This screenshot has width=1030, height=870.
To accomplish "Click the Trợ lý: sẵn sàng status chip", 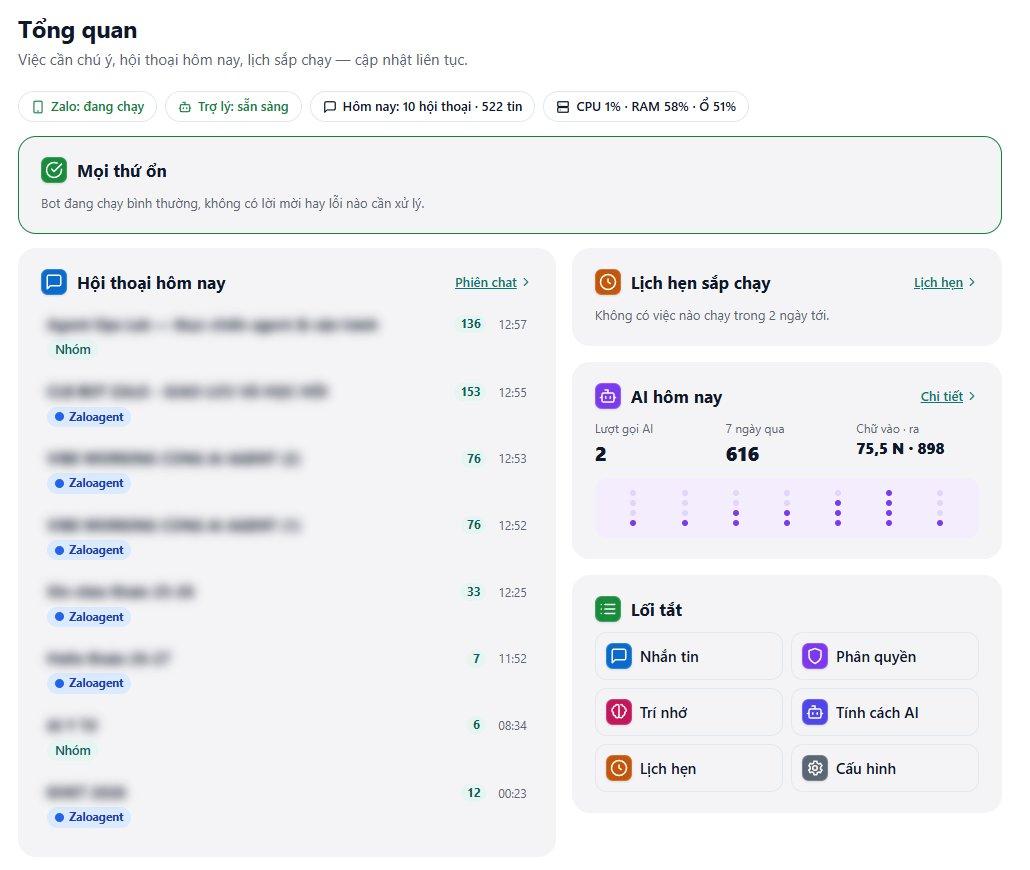I will pyautogui.click(x=233, y=106).
